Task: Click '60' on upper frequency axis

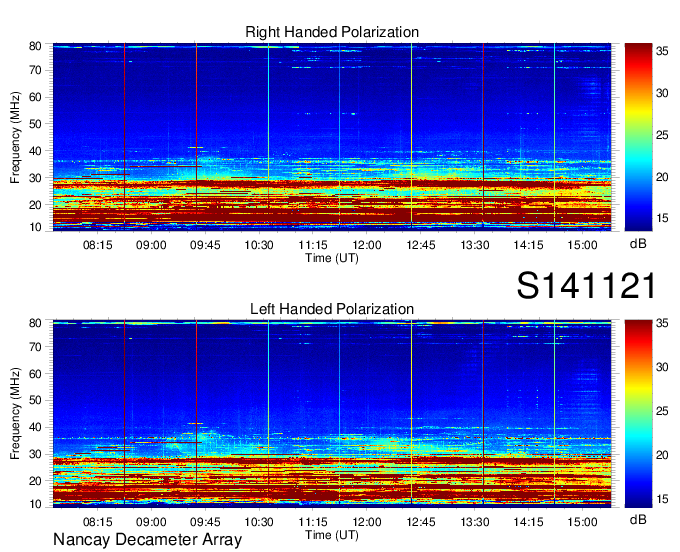Action: (x=35, y=97)
